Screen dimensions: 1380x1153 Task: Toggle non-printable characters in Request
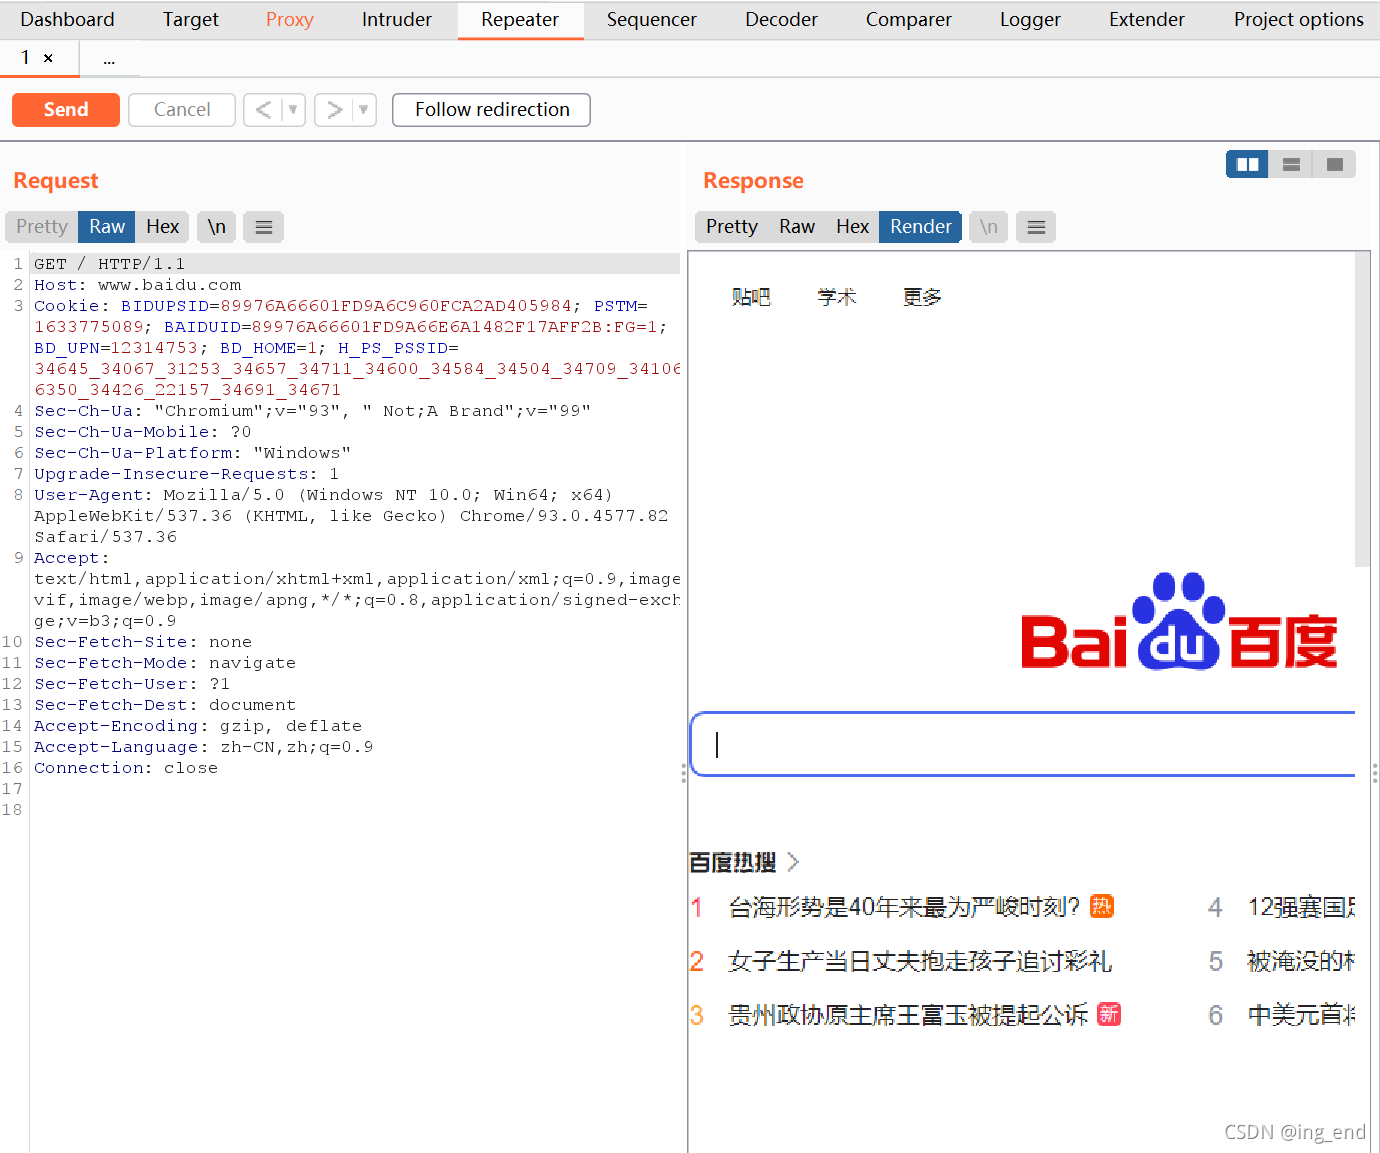[x=217, y=227]
